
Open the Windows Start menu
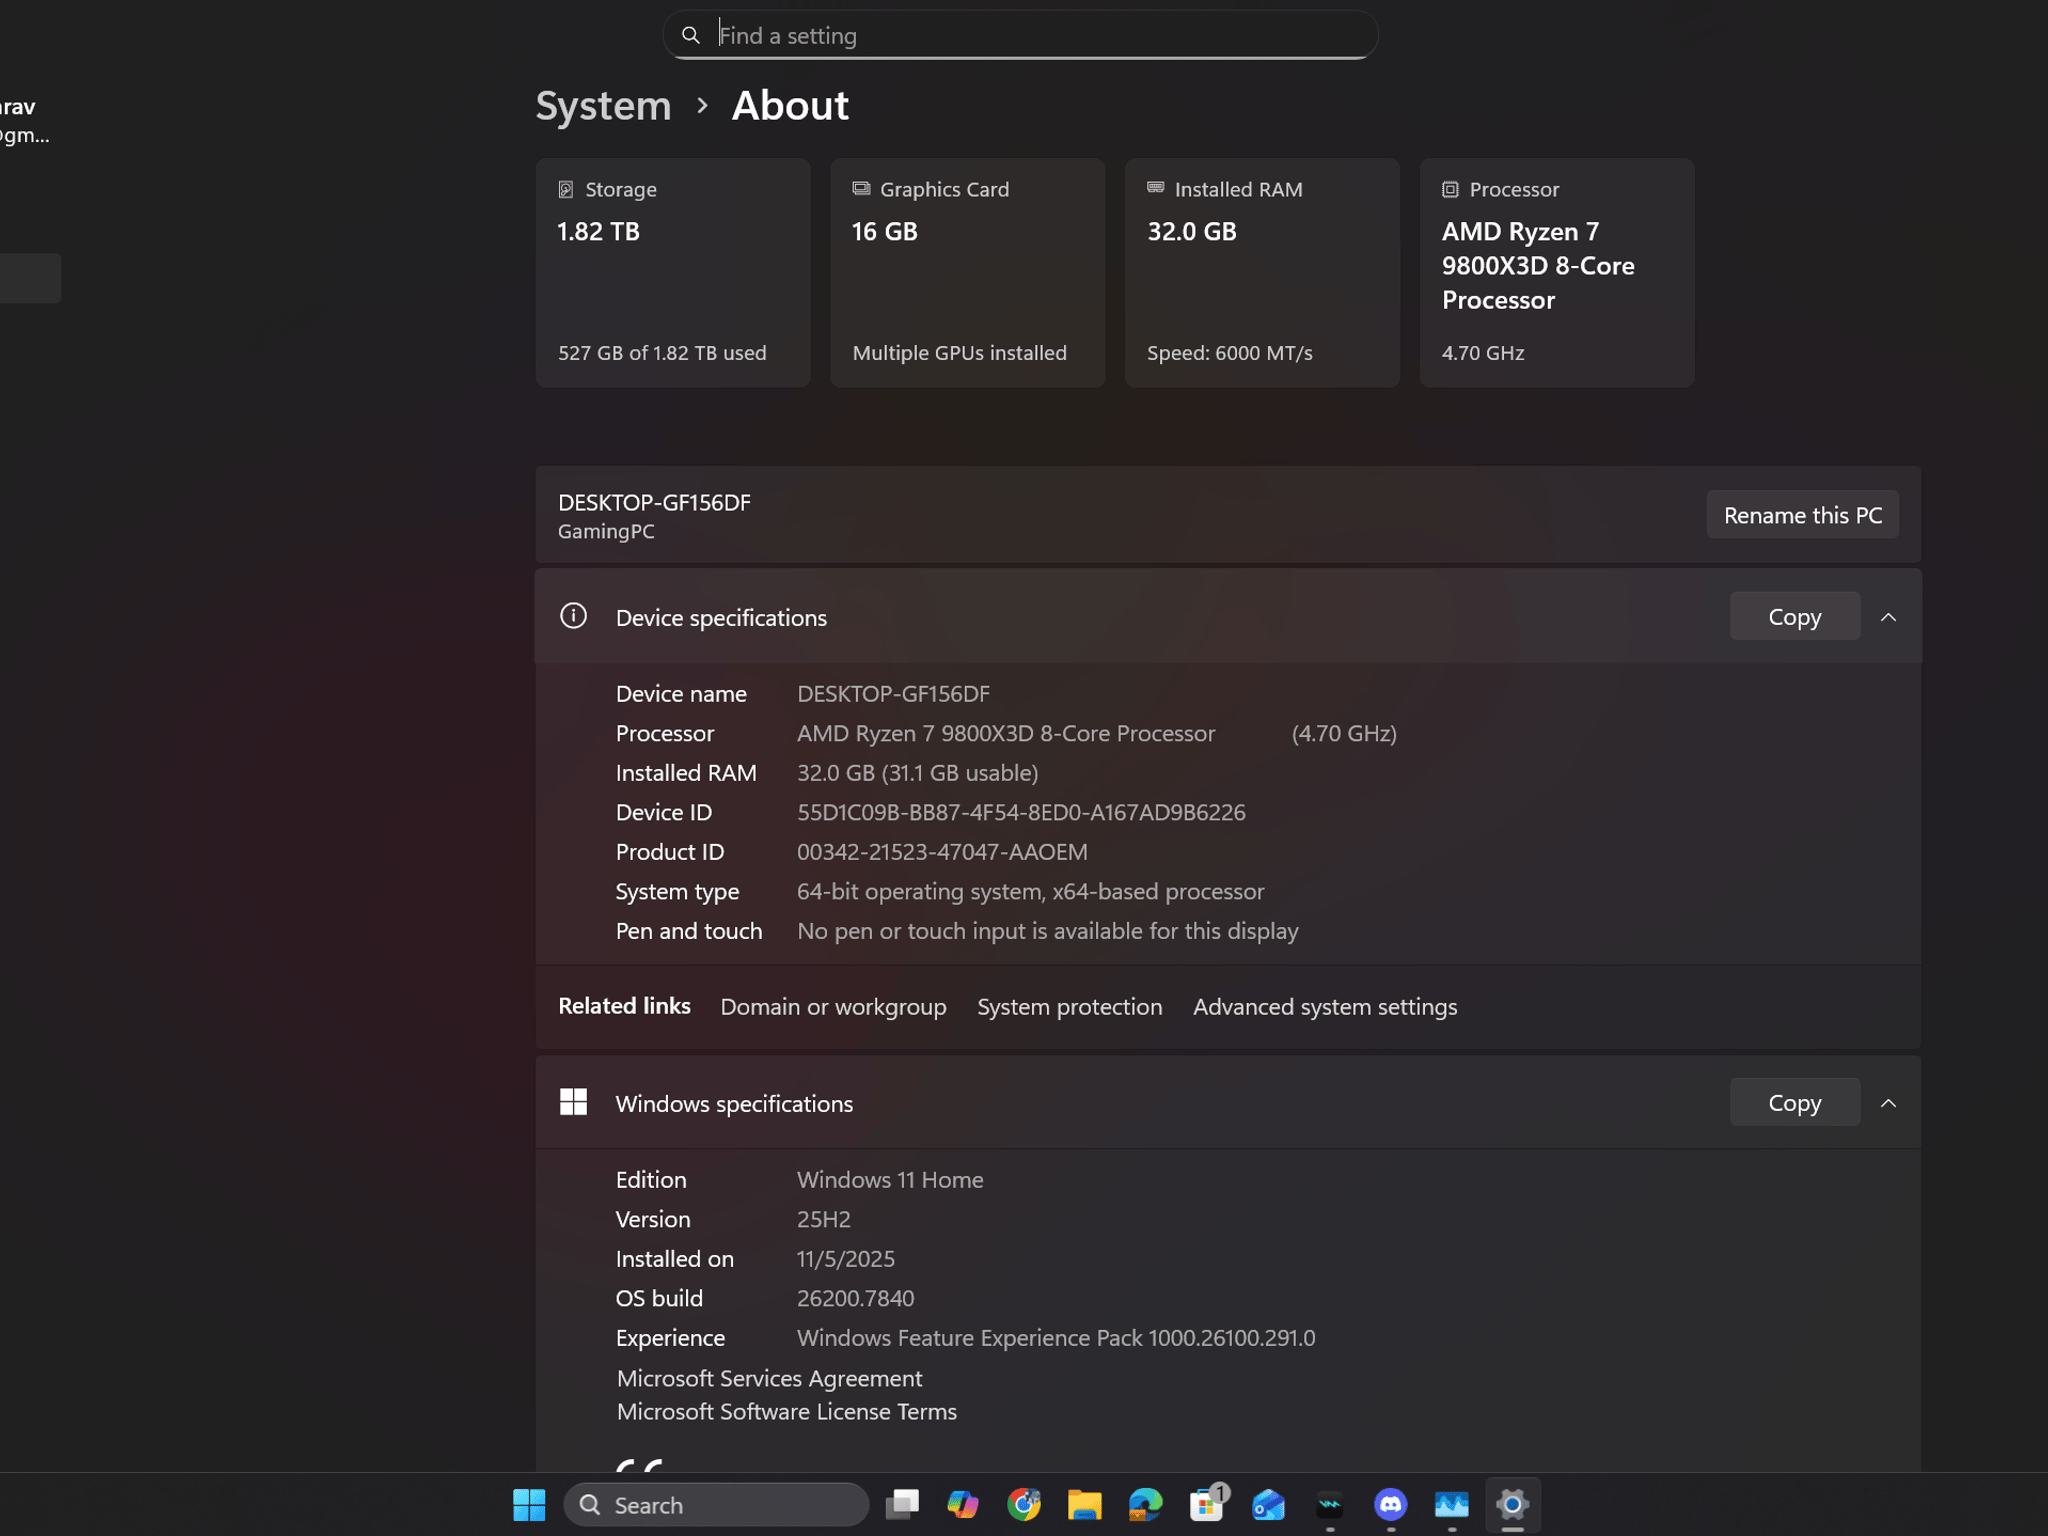529,1505
